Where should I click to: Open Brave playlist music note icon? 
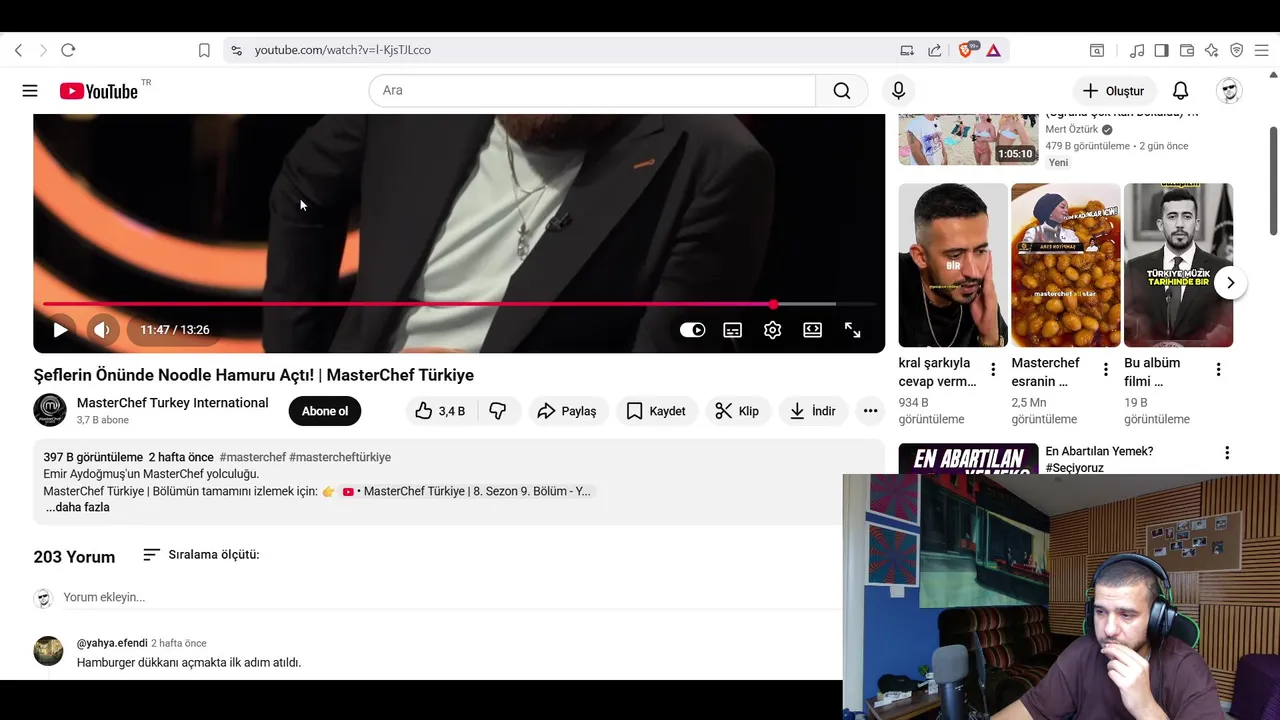[x=1137, y=50]
